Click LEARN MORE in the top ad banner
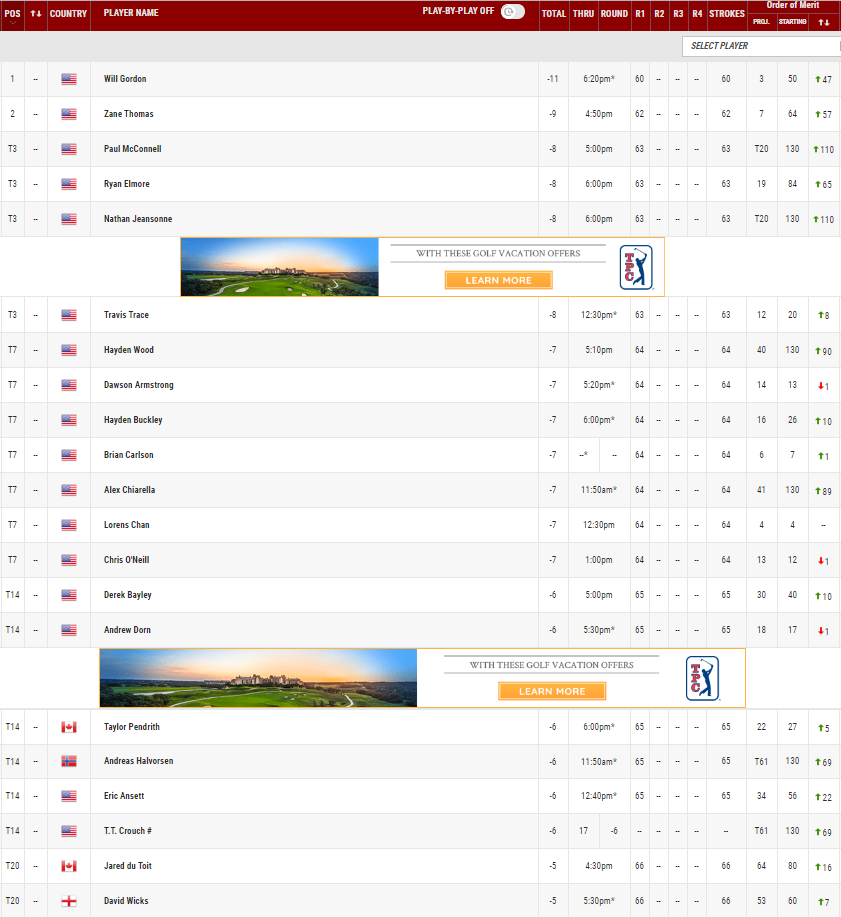The width and height of the screenshot is (841, 917). [499, 281]
